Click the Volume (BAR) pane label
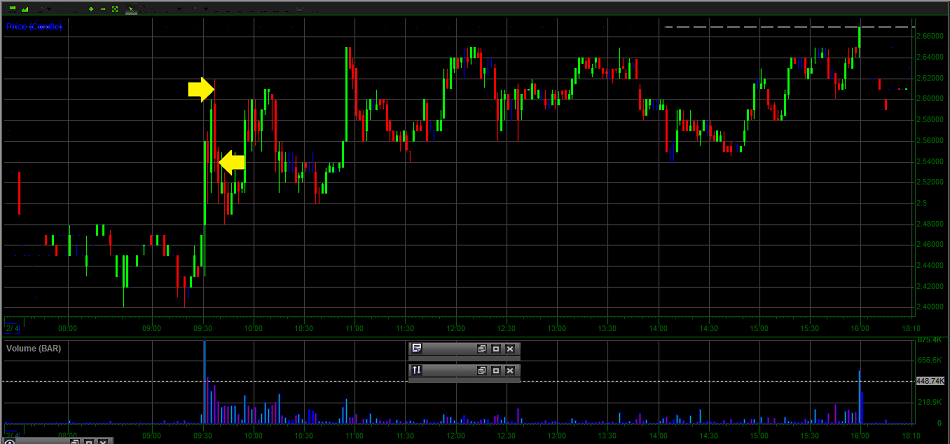Viewport: 950px width, 444px height. 33,348
